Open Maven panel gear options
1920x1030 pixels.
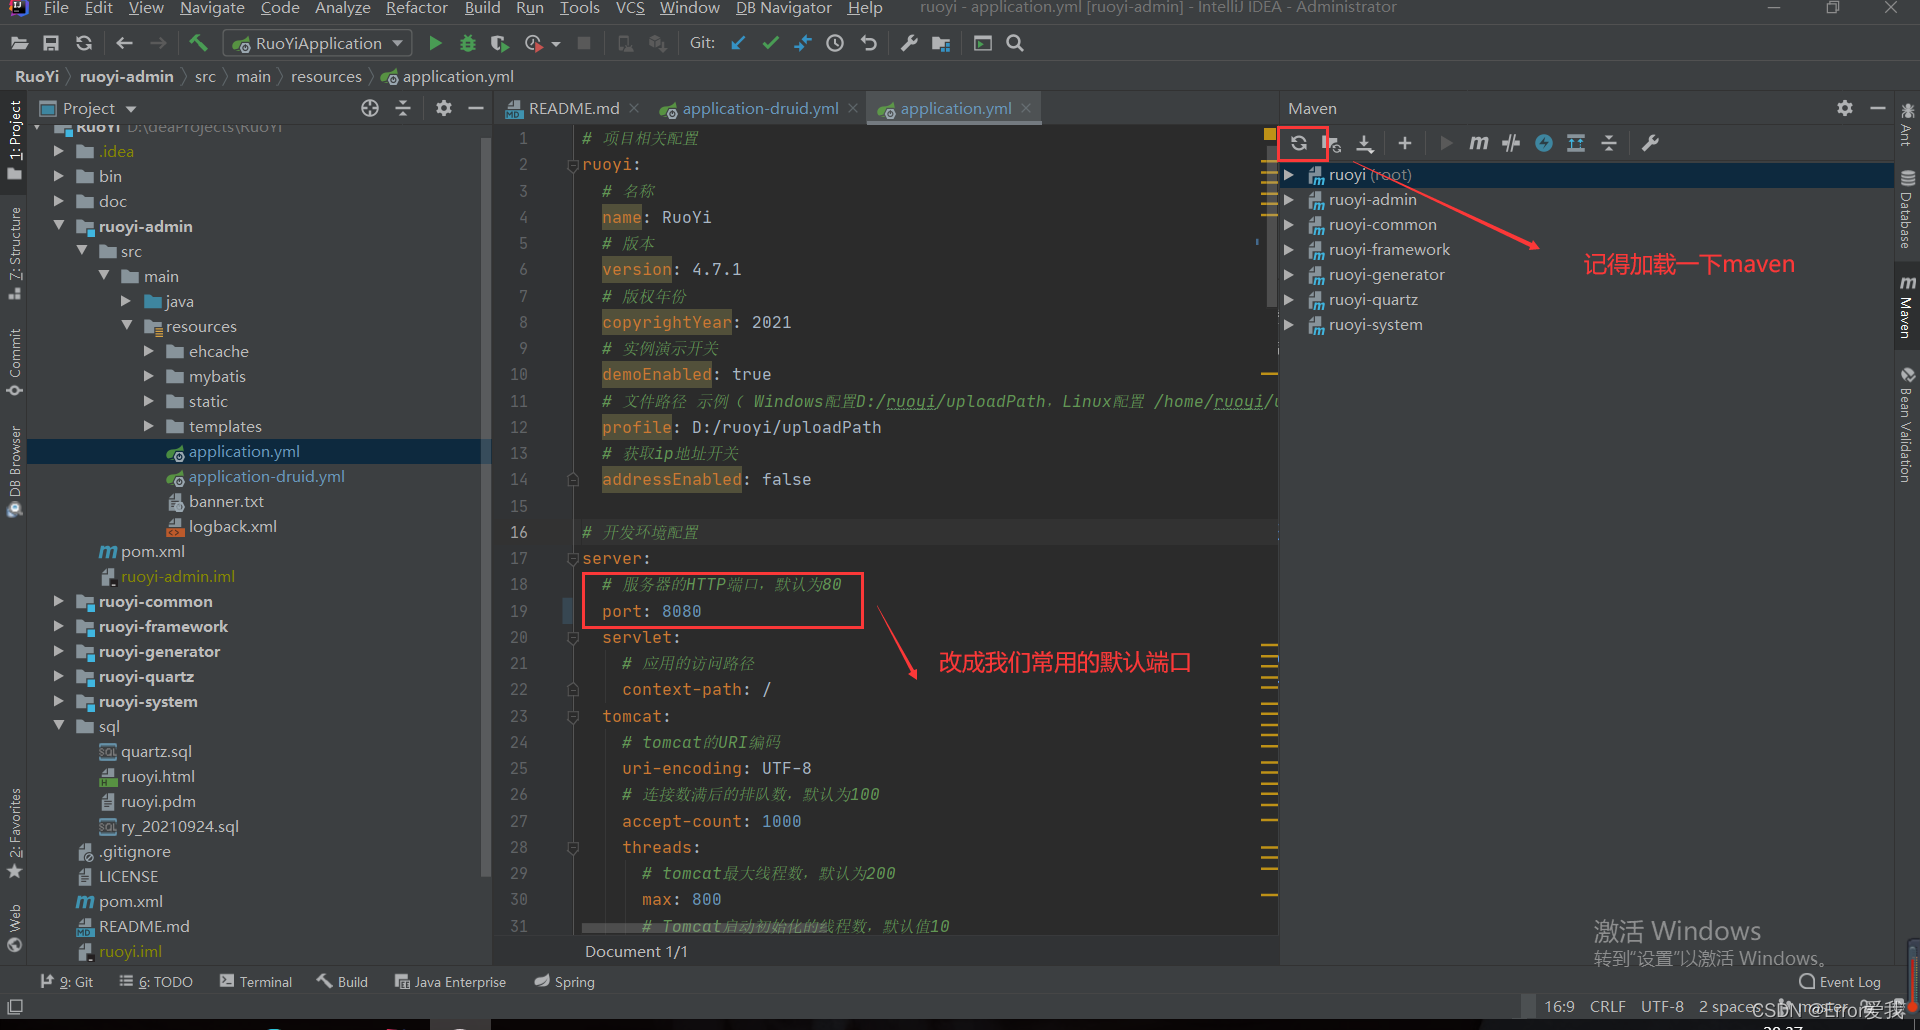1845,108
